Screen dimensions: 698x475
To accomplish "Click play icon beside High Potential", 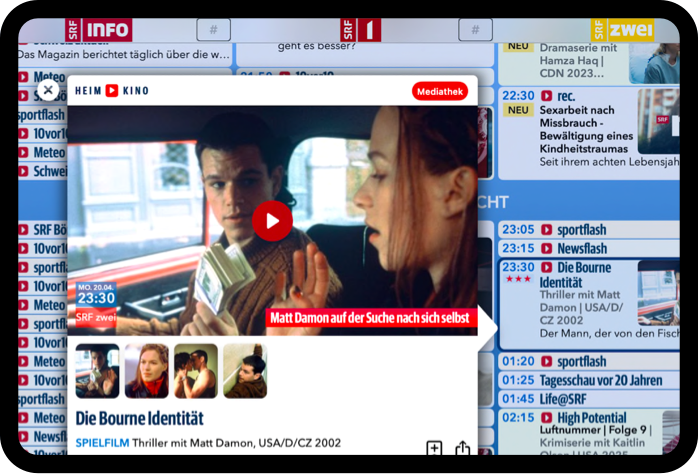I will tap(547, 417).
